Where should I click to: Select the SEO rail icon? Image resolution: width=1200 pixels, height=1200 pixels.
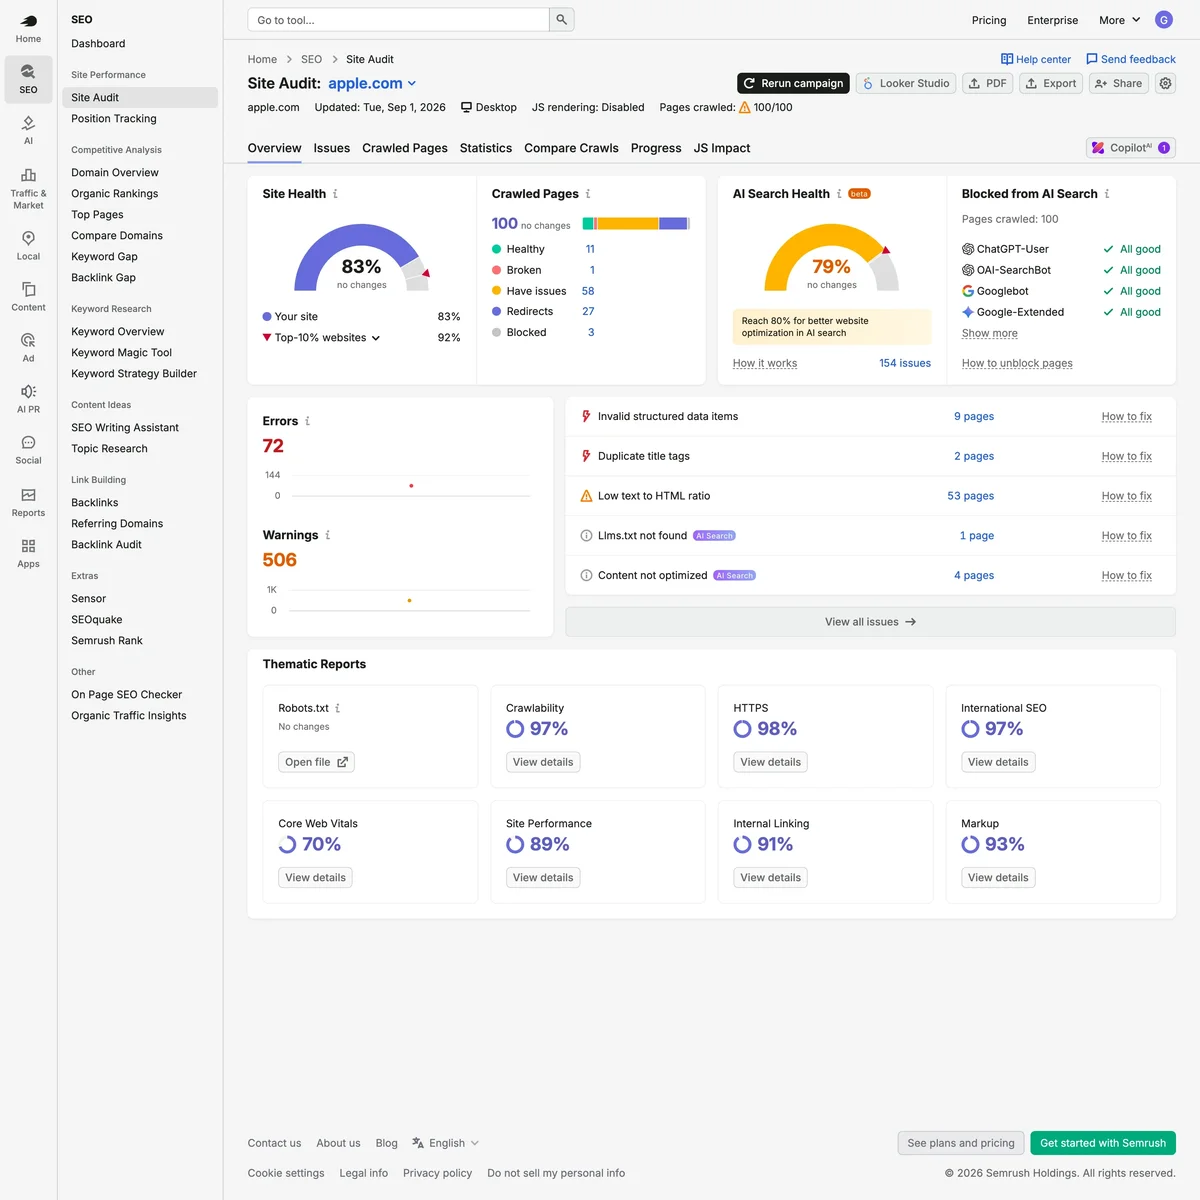[x=28, y=79]
